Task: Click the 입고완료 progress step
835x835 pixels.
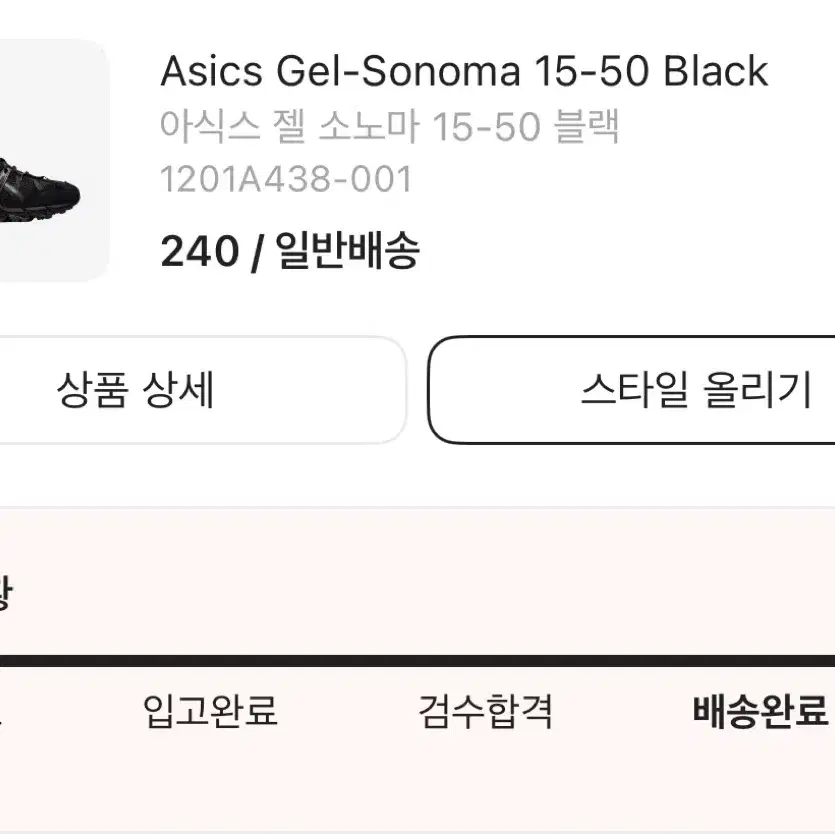Action: (210, 710)
